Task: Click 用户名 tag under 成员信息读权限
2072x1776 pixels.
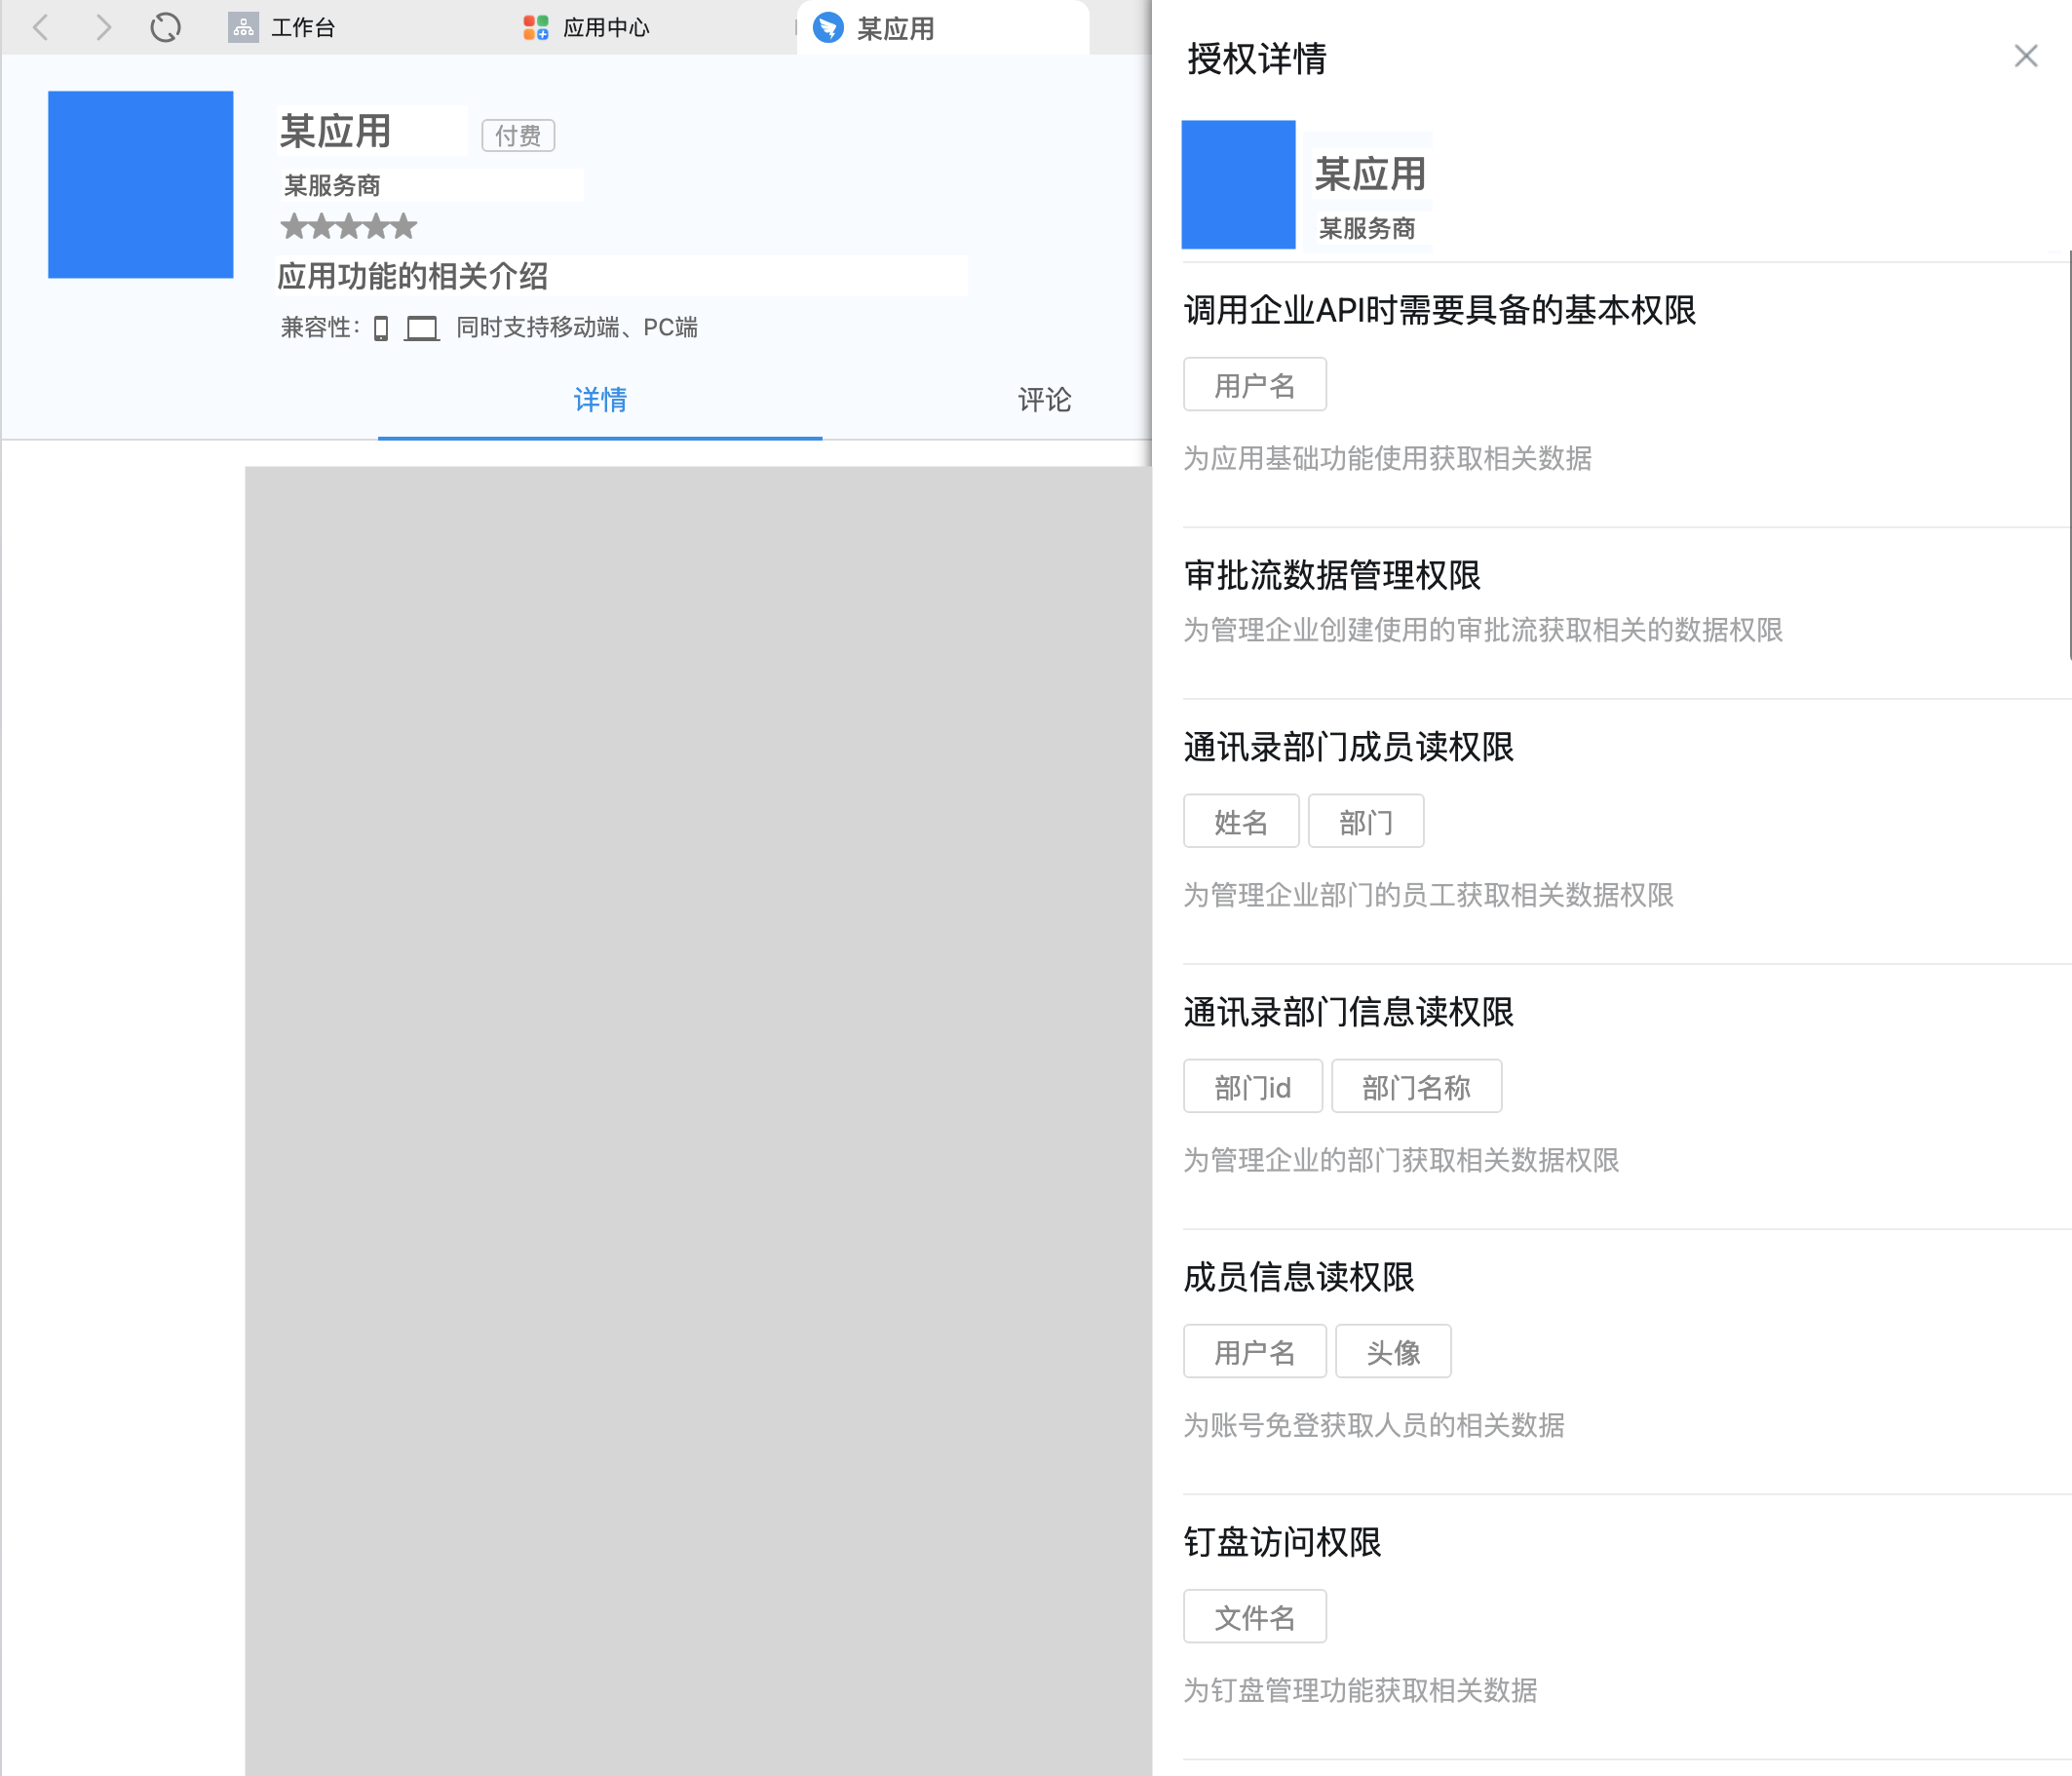Action: pos(1255,1351)
